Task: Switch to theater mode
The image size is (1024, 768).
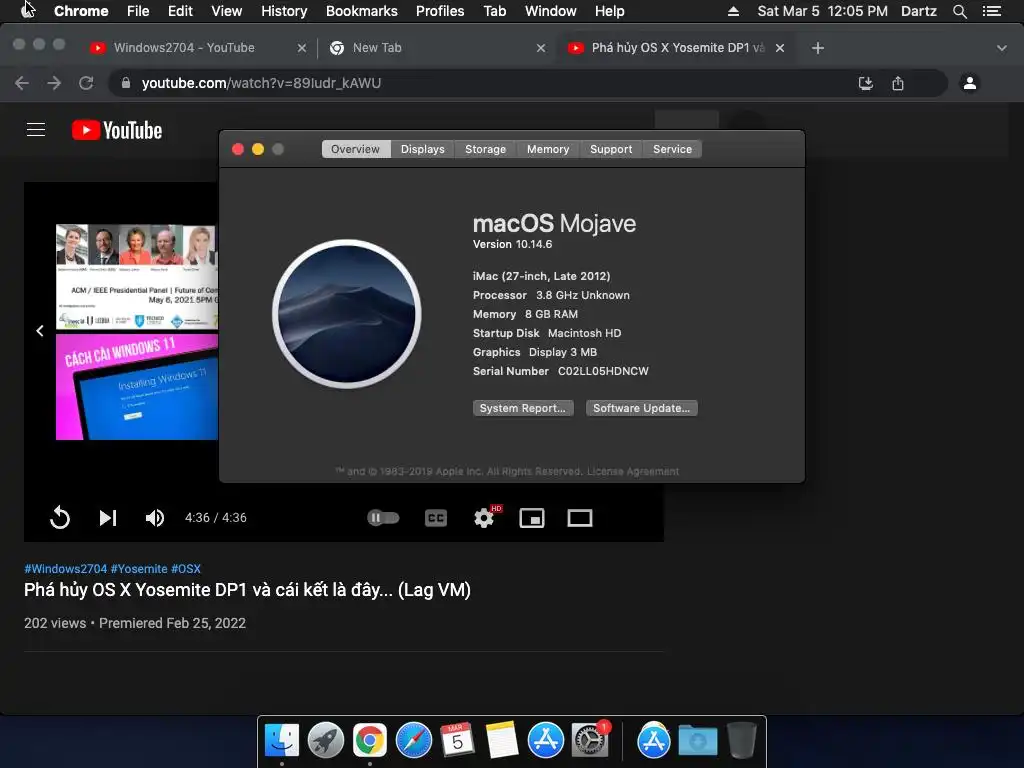Action: tap(580, 518)
